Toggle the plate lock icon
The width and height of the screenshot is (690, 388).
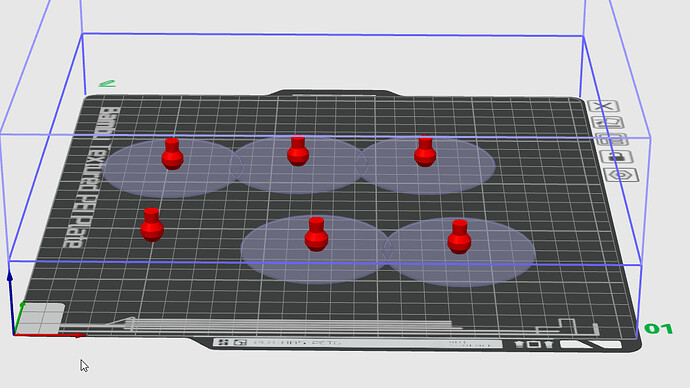click(x=616, y=157)
